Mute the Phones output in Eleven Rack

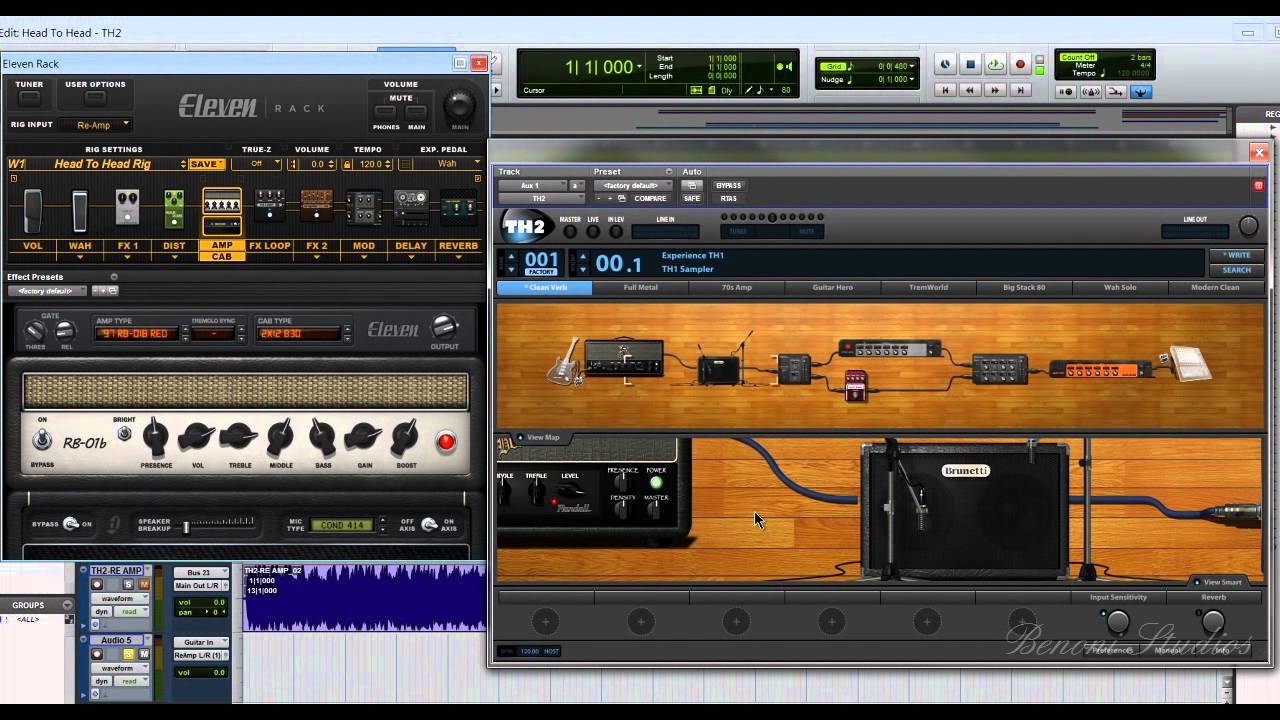(385, 112)
